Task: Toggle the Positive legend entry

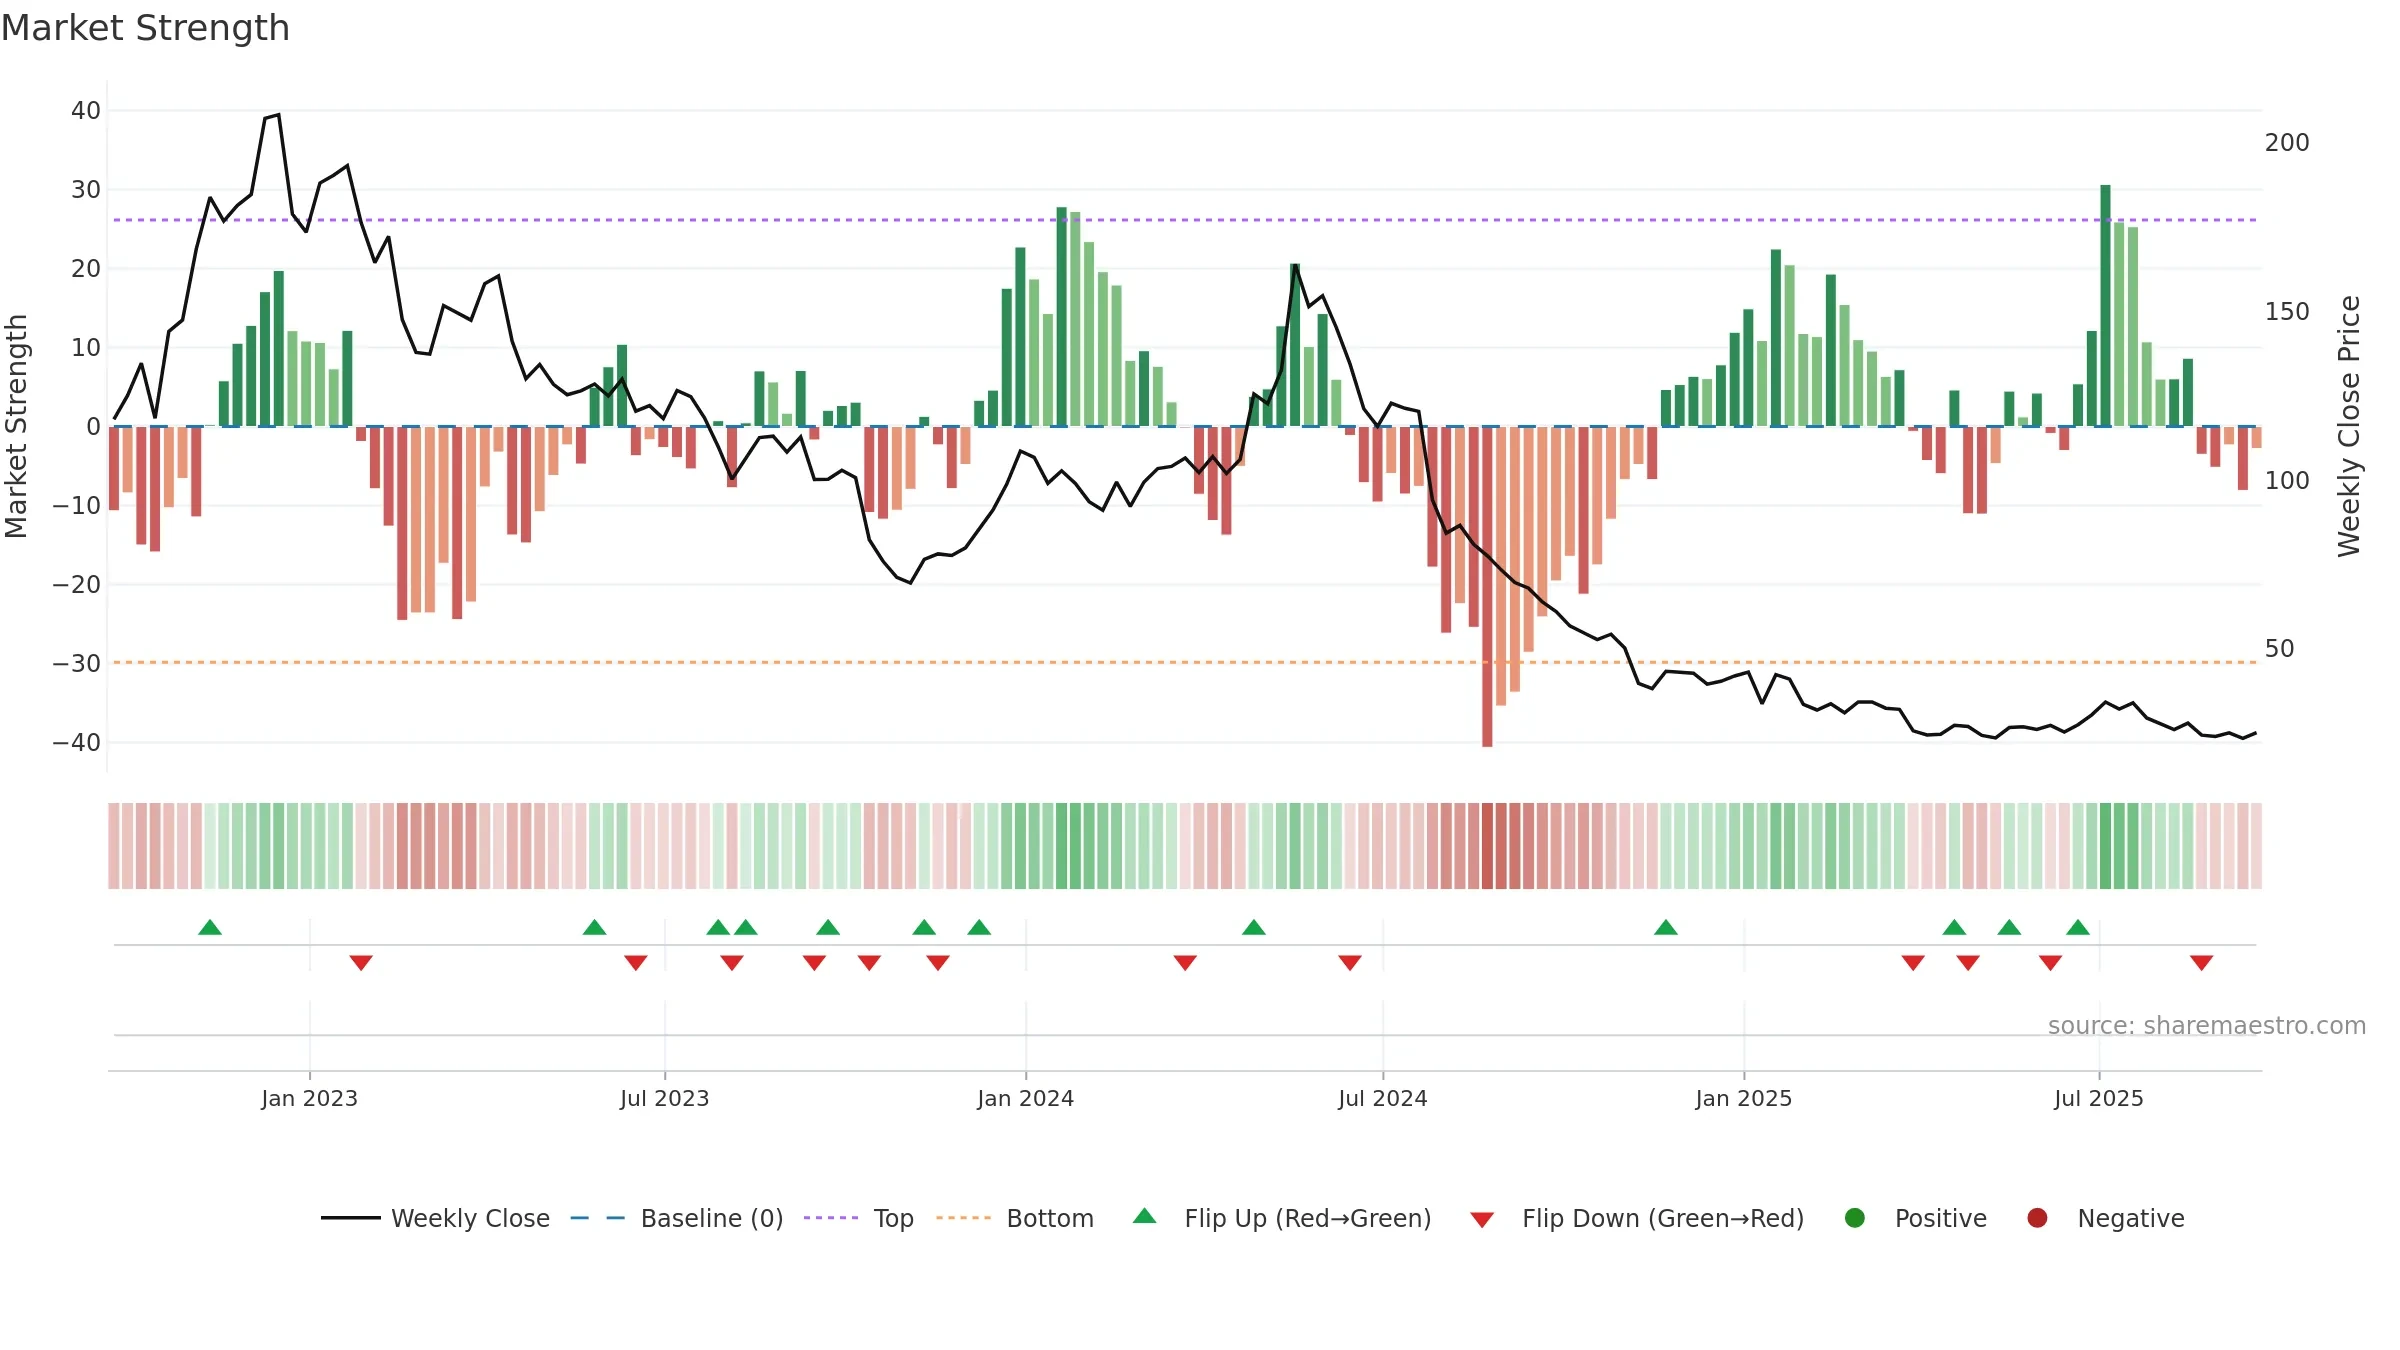Action: 1916,1218
